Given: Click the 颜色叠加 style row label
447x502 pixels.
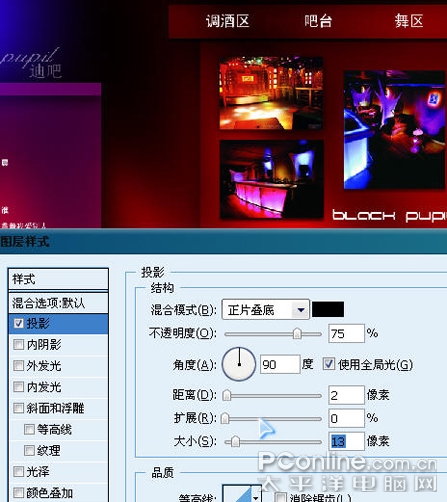Looking at the screenshot, I should pyautogui.click(x=50, y=493).
